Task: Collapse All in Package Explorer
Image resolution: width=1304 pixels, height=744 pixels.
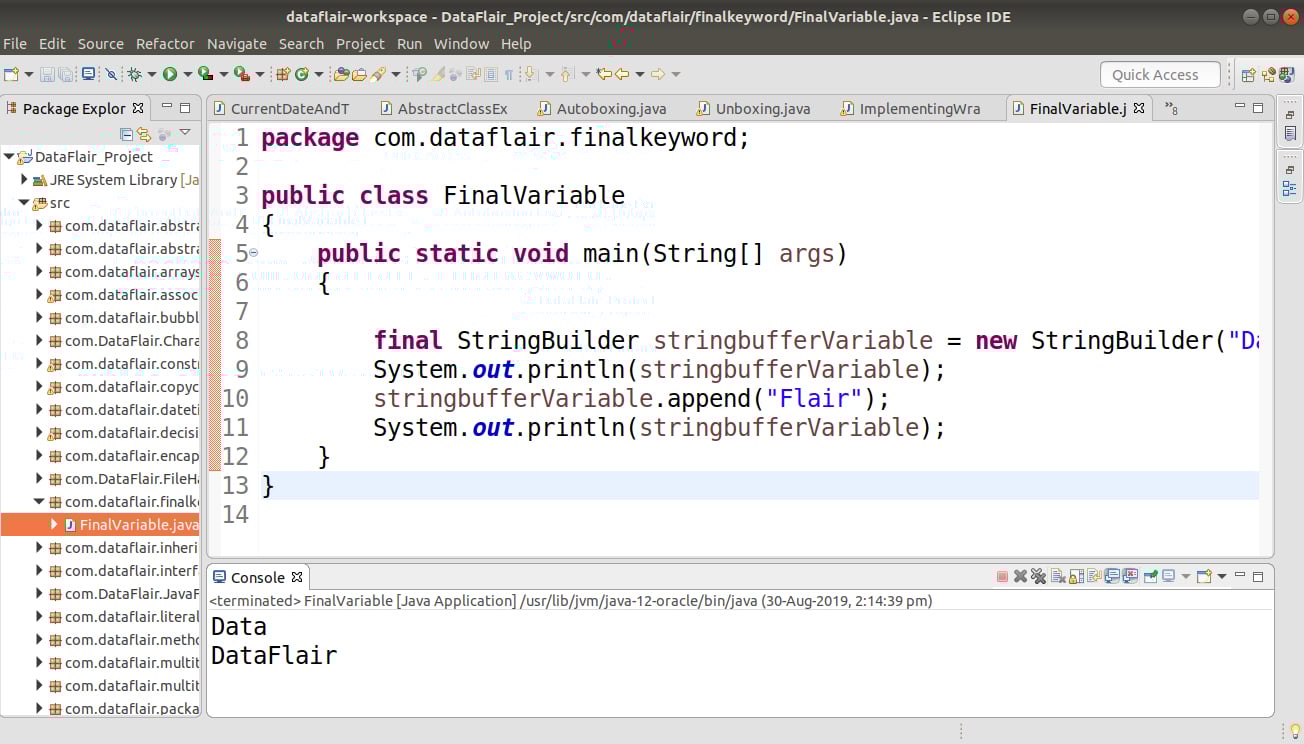Action: [127, 133]
